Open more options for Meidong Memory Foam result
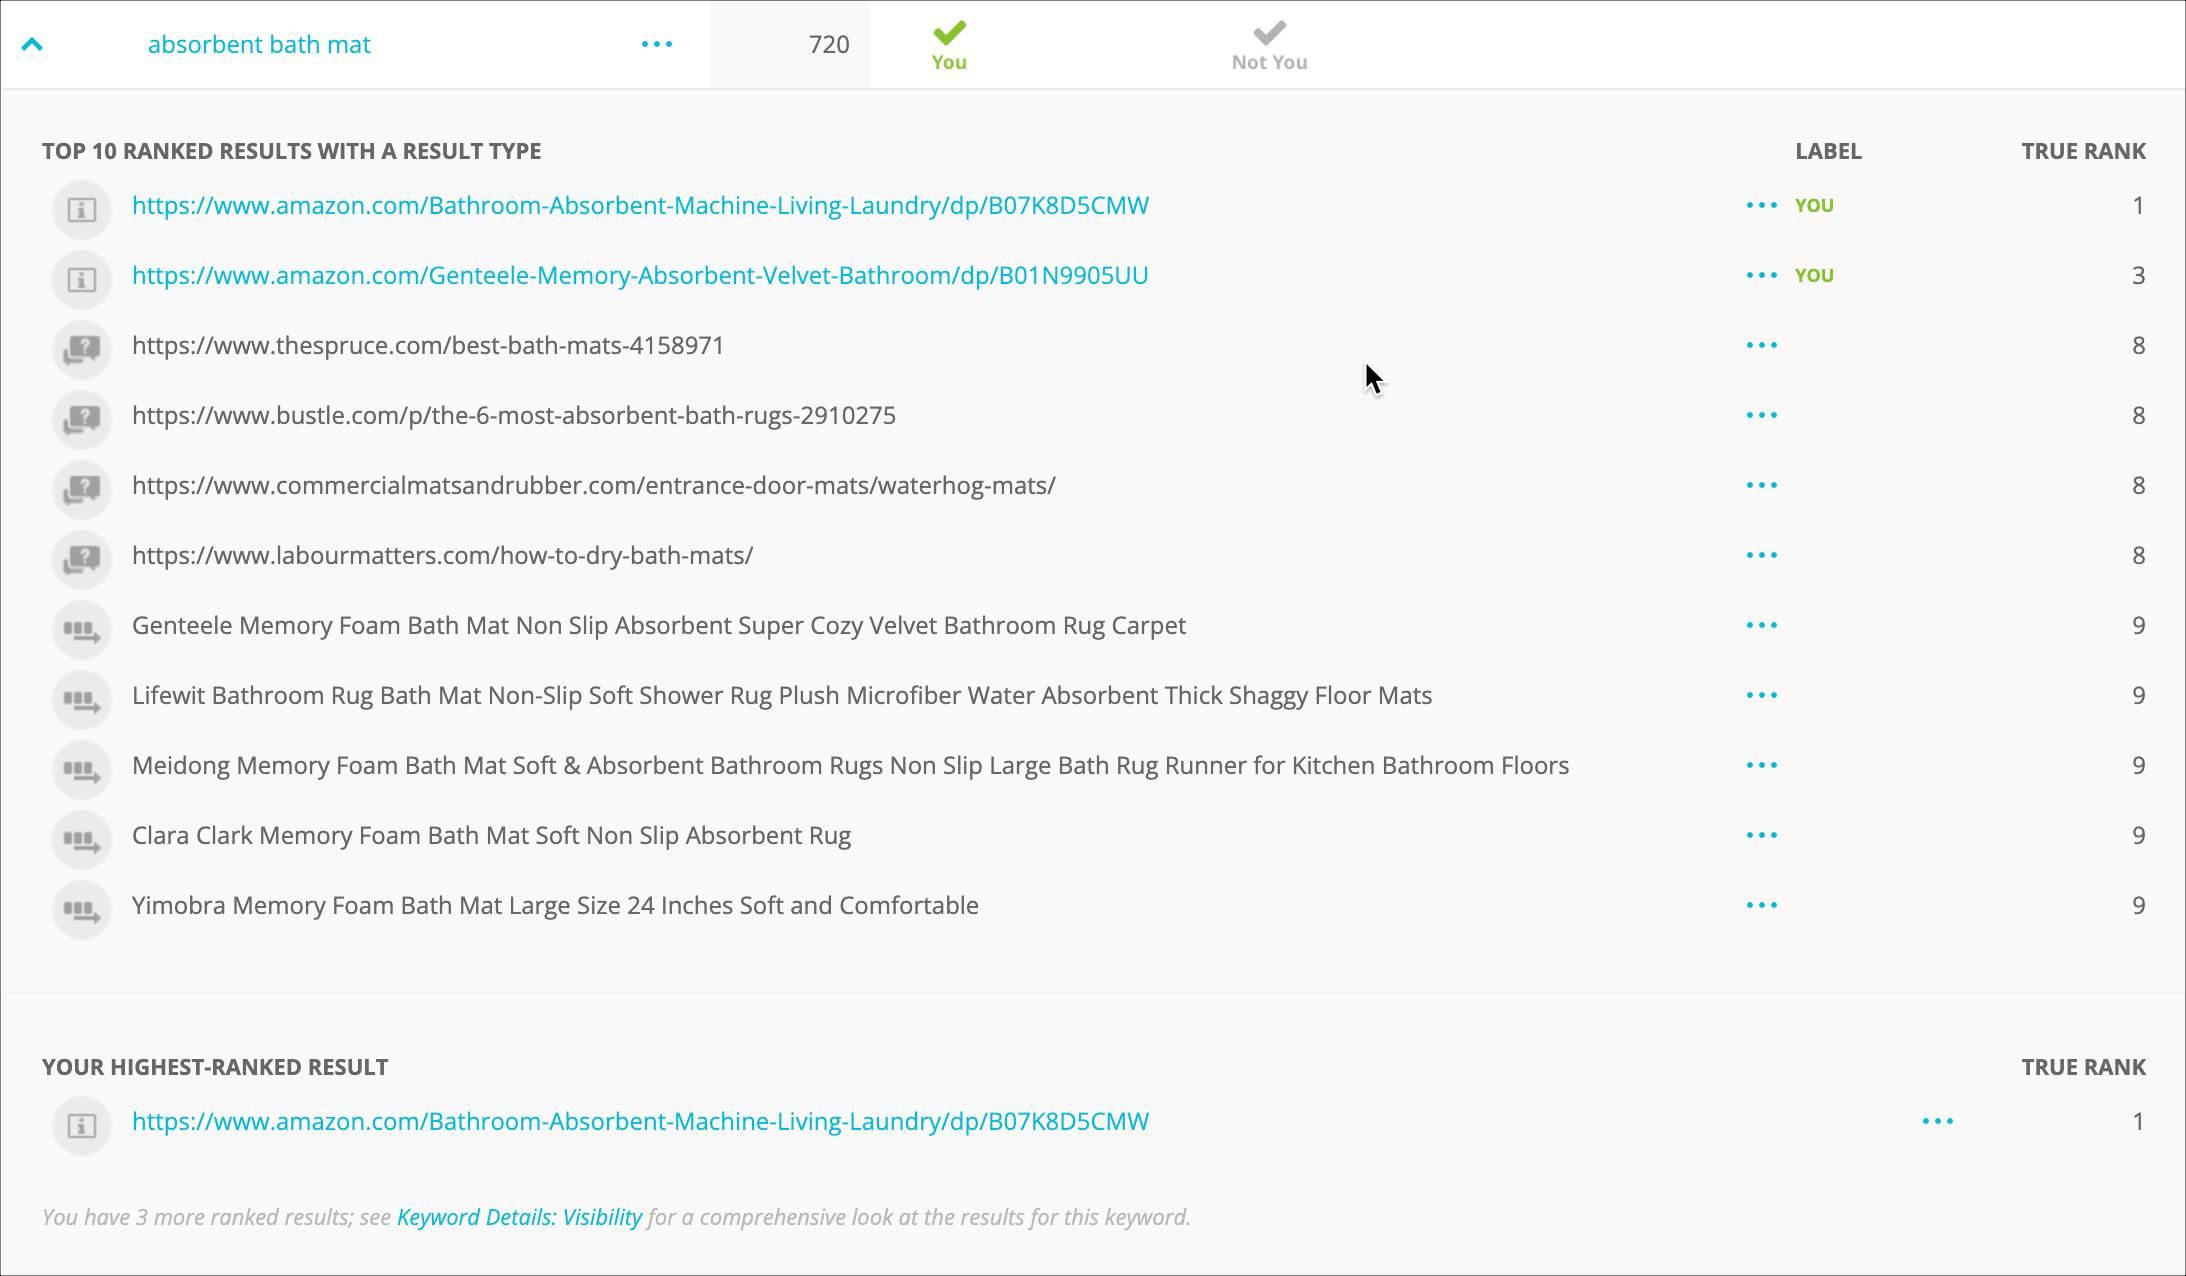Viewport: 2186px width, 1276px height. 1762,765
